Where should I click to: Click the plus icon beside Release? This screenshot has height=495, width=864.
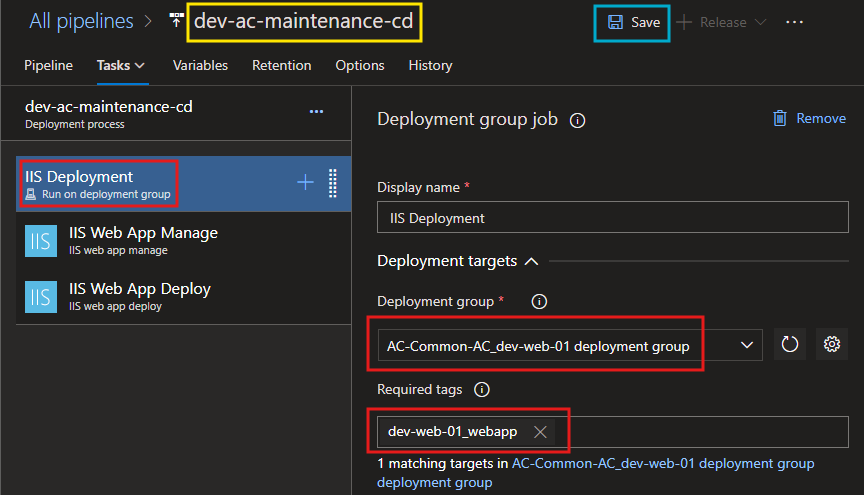point(683,23)
